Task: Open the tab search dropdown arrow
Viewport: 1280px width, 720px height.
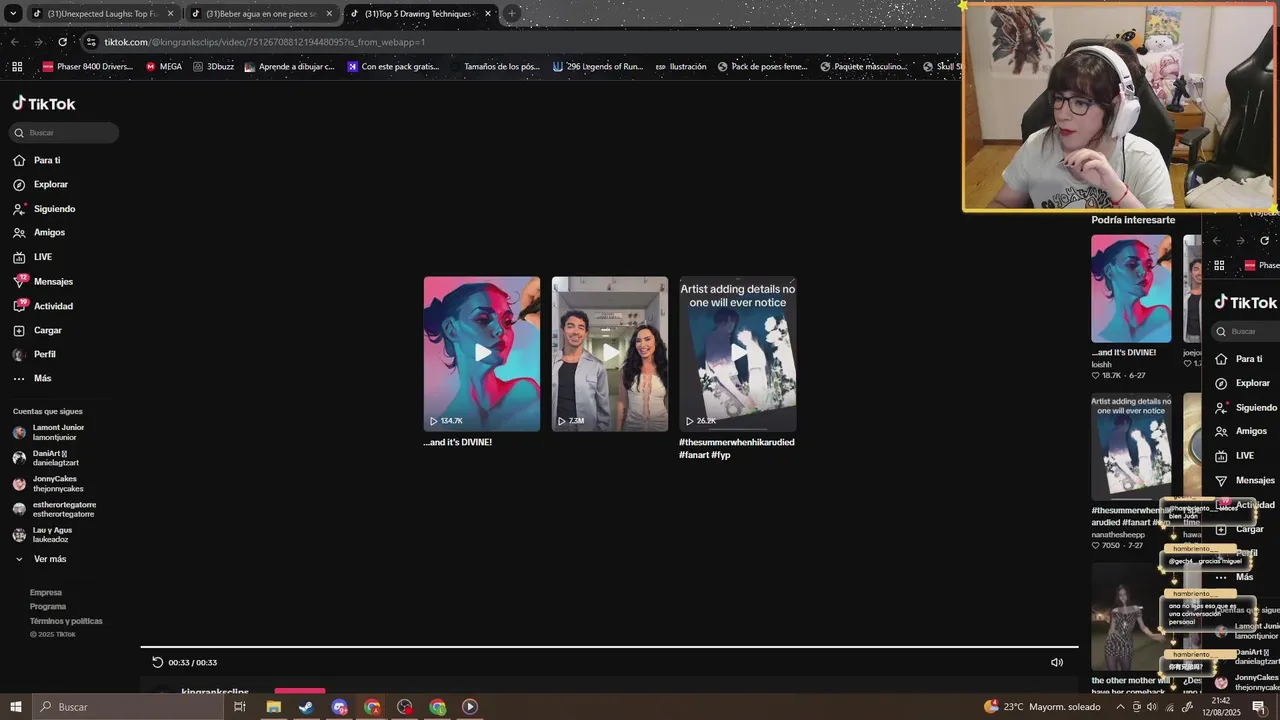Action: (13, 14)
